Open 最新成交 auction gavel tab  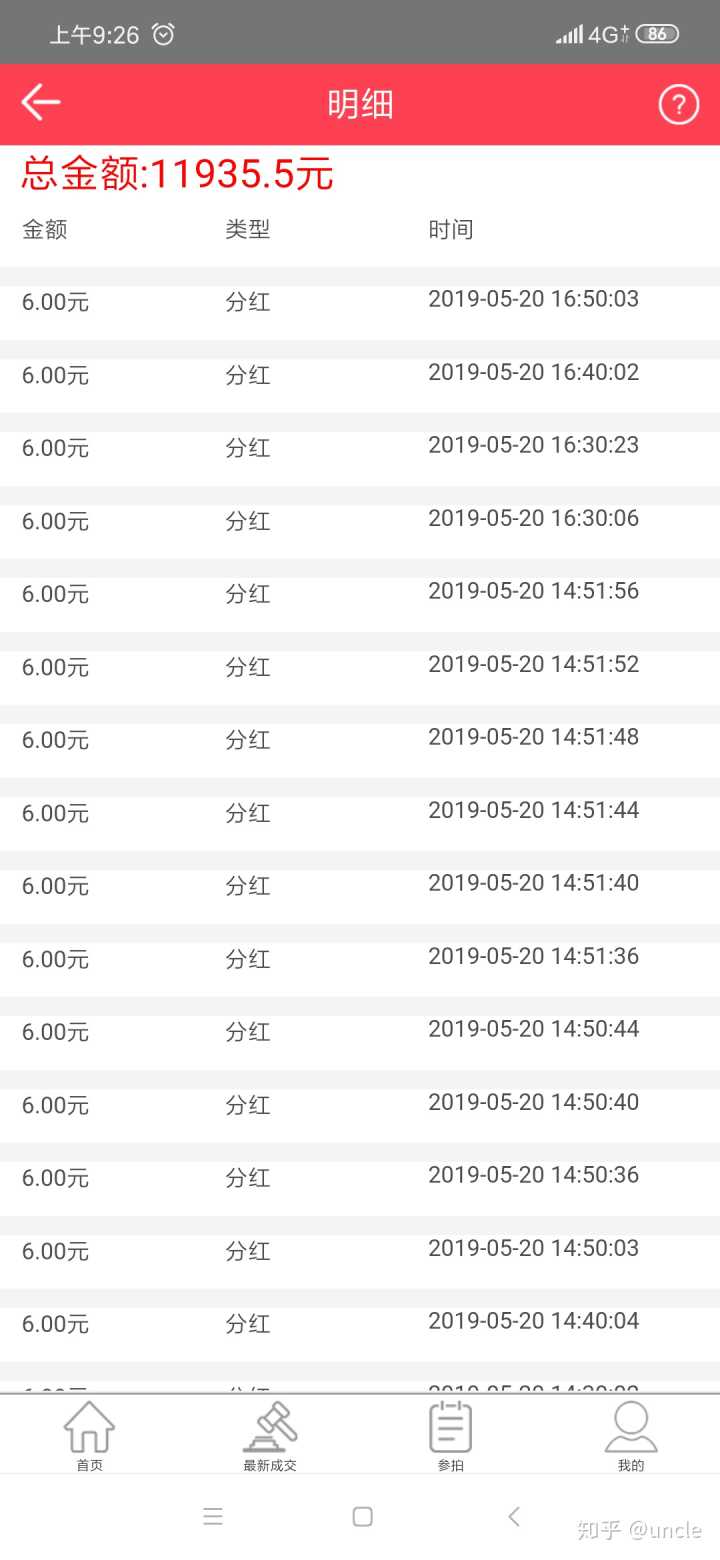coord(270,1436)
